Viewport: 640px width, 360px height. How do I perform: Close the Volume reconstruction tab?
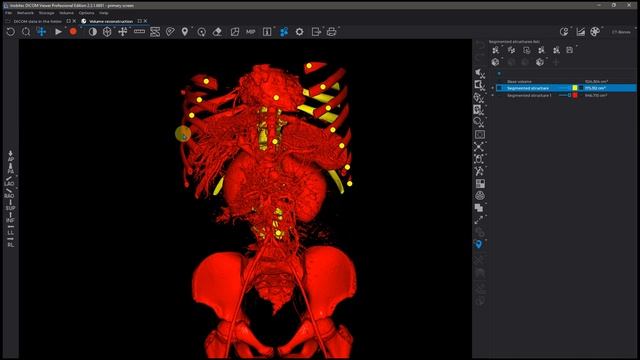145,21
